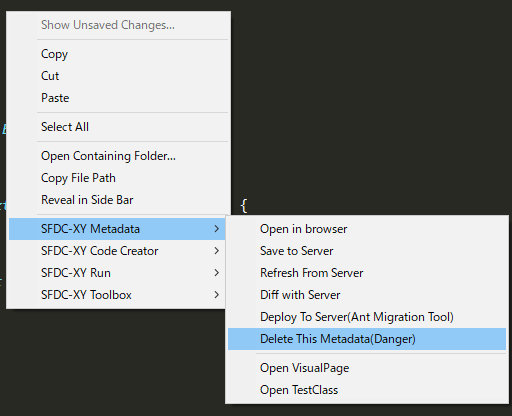Viewport: 512px width, 416px height.
Task: Expand SFDC-XY Metadata submenu arrow
Action: pyautogui.click(x=217, y=229)
